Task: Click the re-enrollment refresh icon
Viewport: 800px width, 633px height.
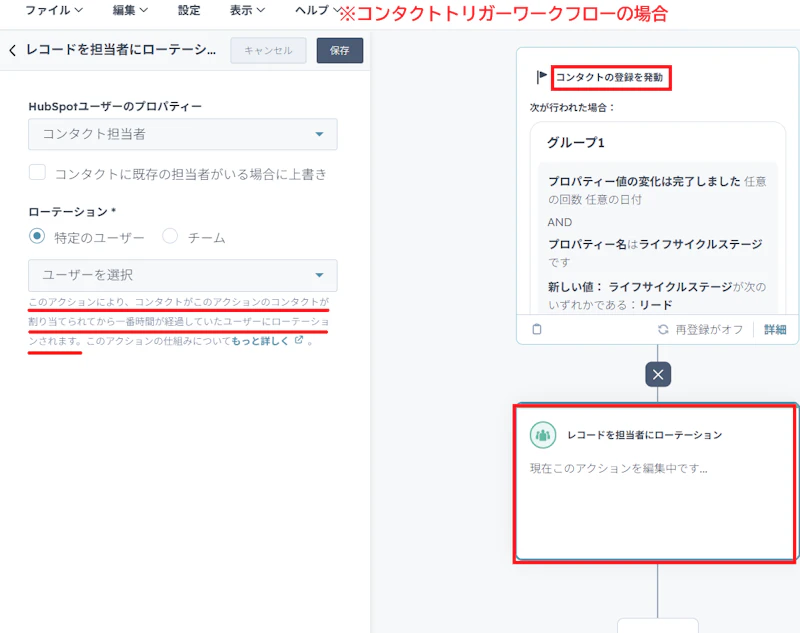Action: pyautogui.click(x=663, y=330)
